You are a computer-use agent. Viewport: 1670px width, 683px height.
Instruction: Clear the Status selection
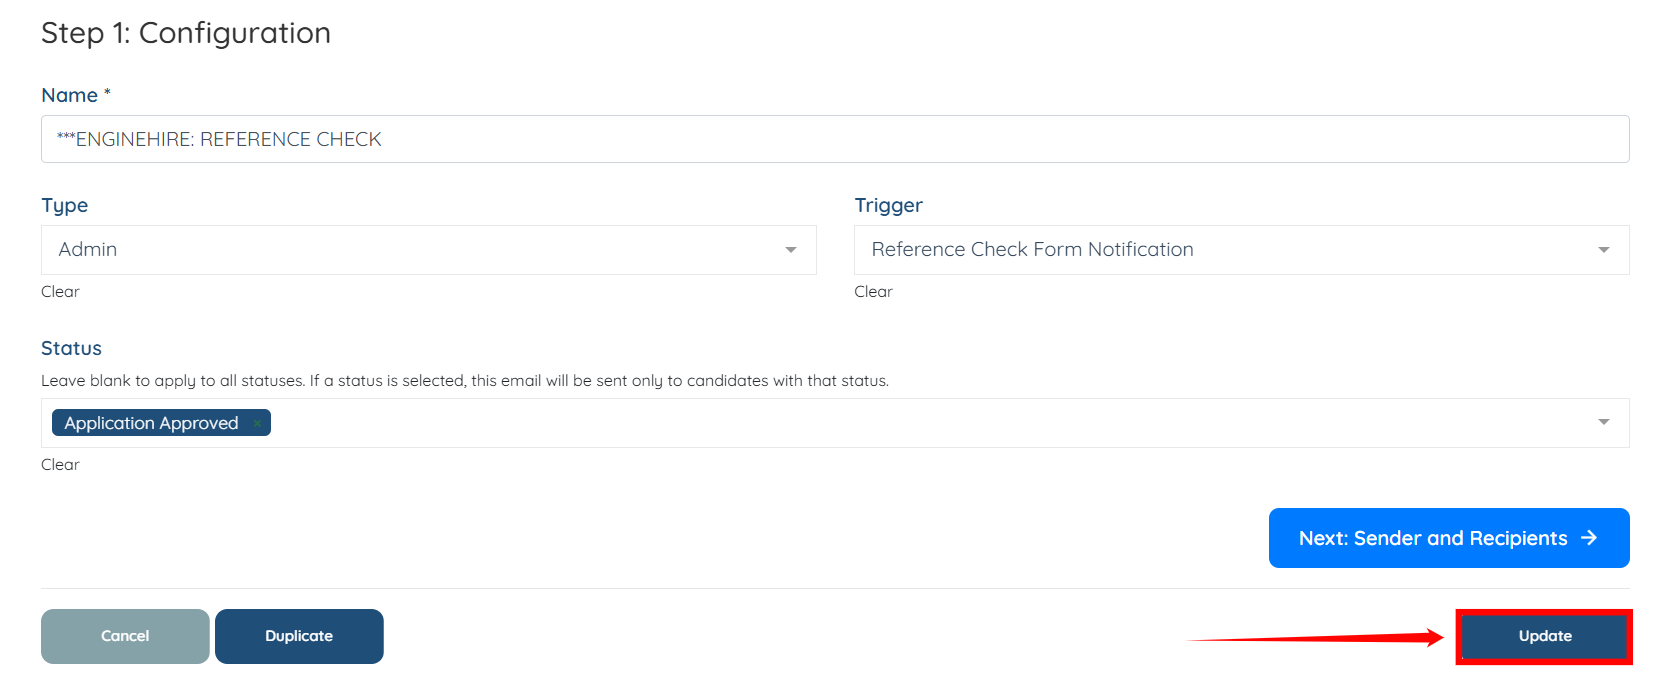[x=60, y=465]
